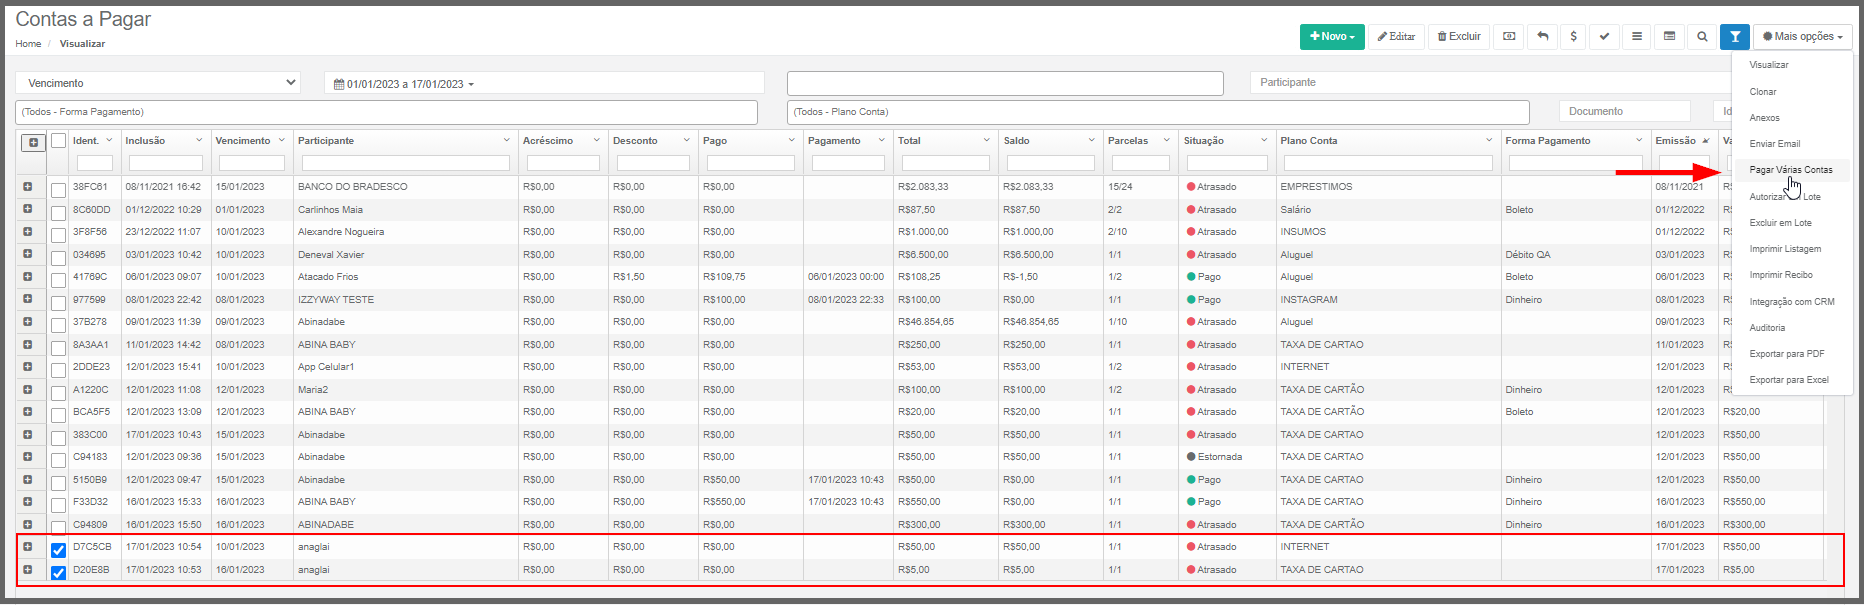
Task: Check the box for row 38FC61
Action: pyautogui.click(x=59, y=190)
